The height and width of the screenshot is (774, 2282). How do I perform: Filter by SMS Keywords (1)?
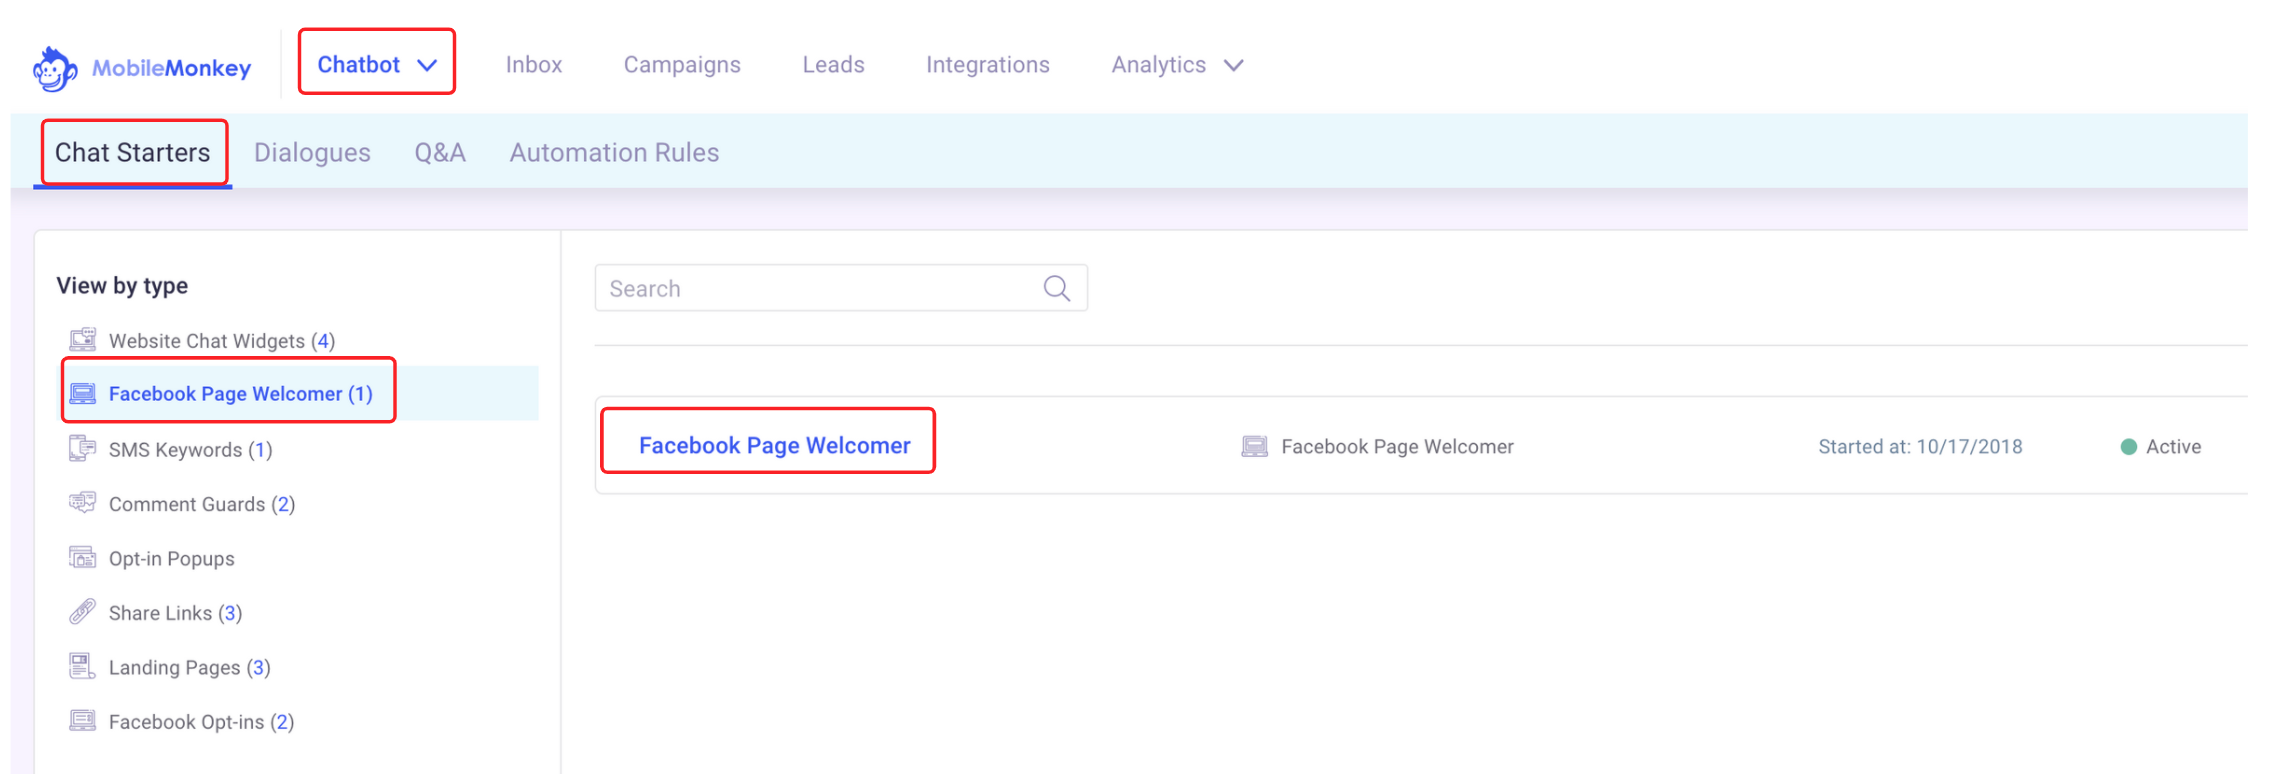tap(190, 449)
